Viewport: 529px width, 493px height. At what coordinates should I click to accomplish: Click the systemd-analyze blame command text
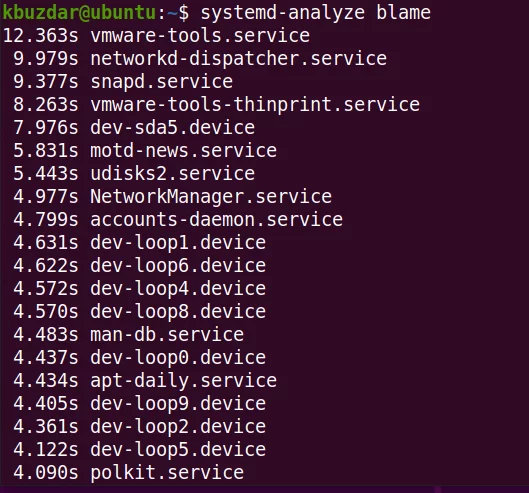pyautogui.click(x=316, y=13)
